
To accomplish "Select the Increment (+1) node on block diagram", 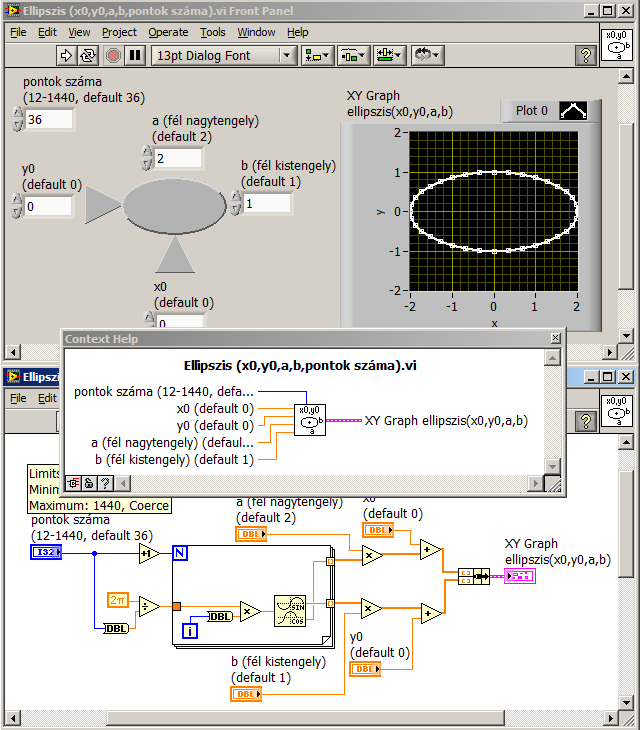I will (149, 554).
